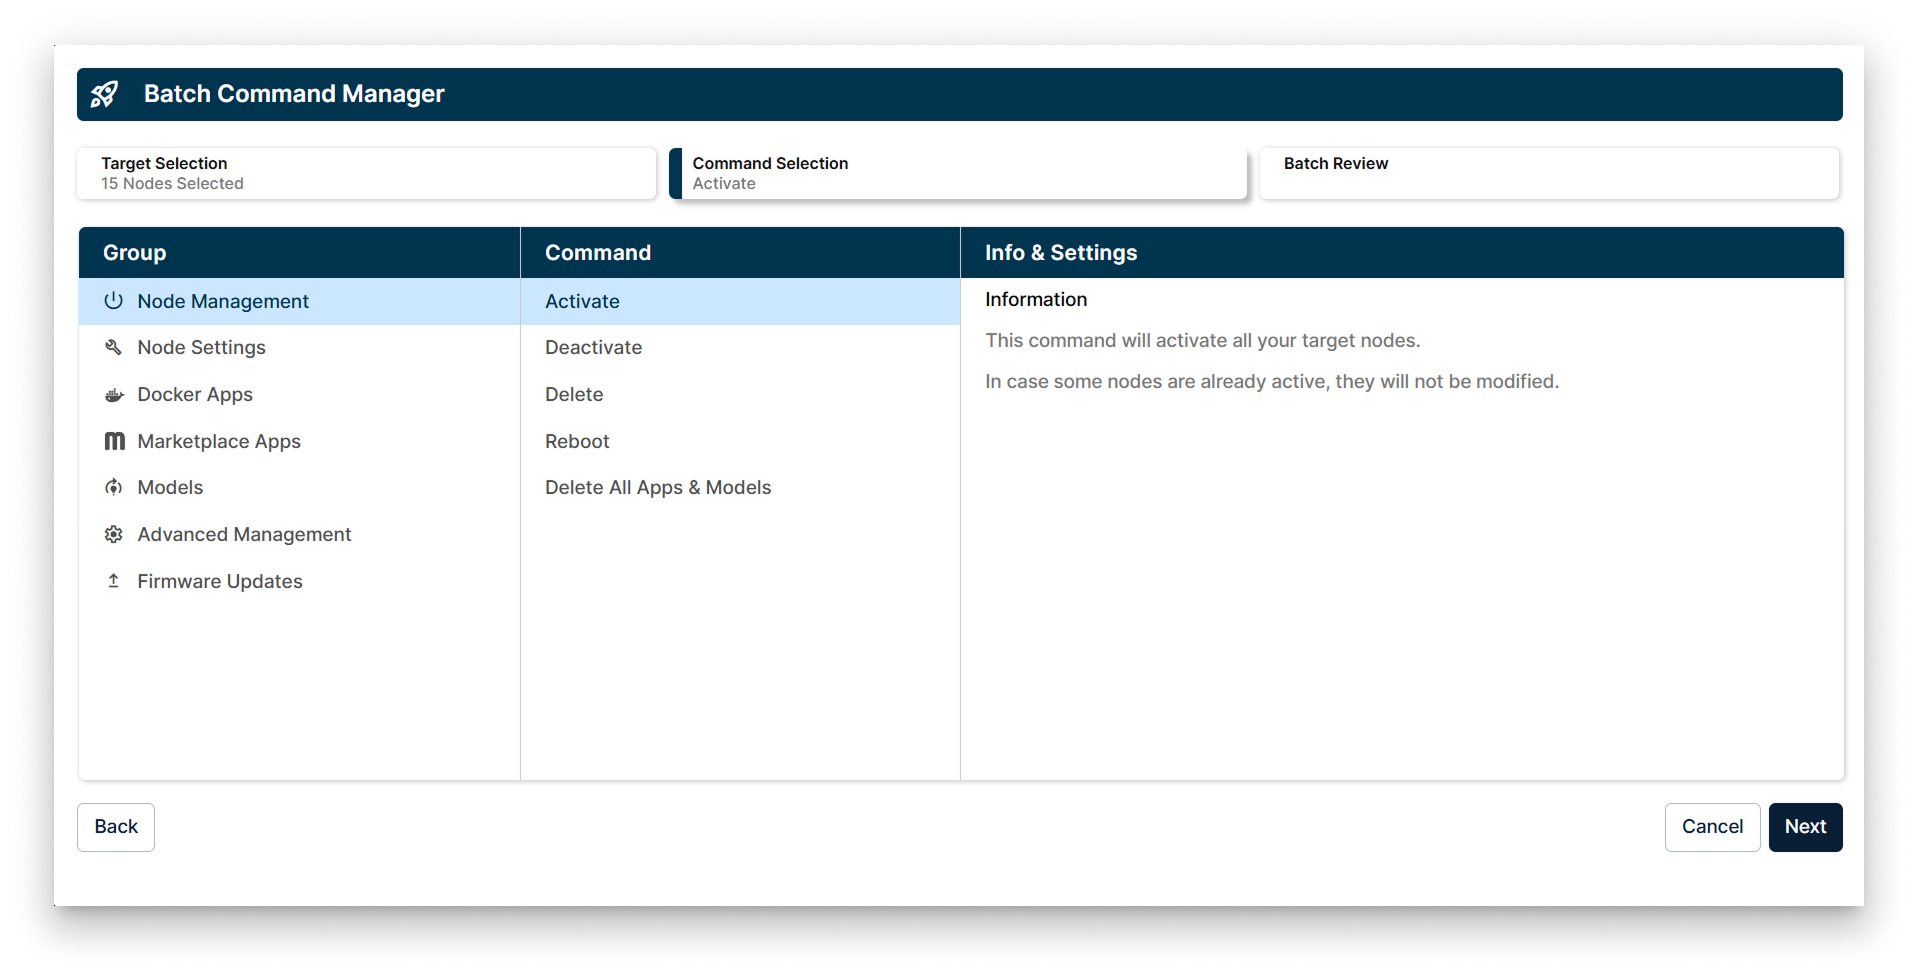Go Back to the previous step
Screen dimensions: 1918x971
click(115, 827)
